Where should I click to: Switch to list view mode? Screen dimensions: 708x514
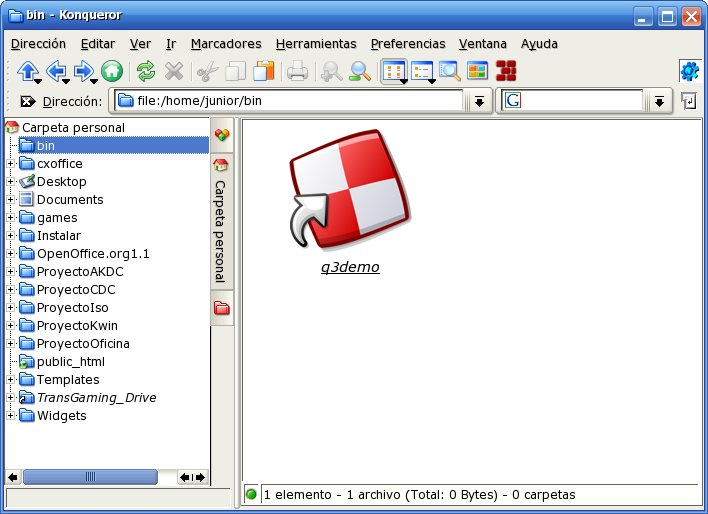pos(420,71)
